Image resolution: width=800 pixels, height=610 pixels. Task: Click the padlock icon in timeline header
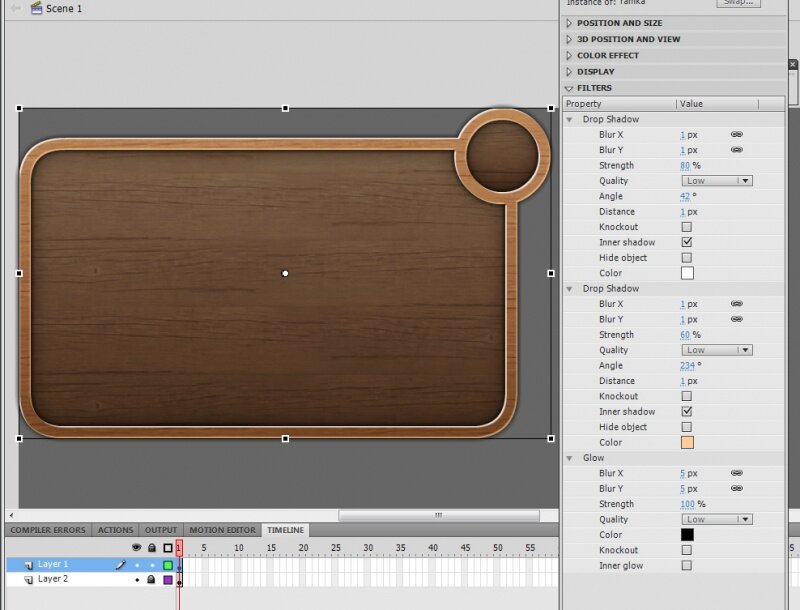tap(152, 548)
